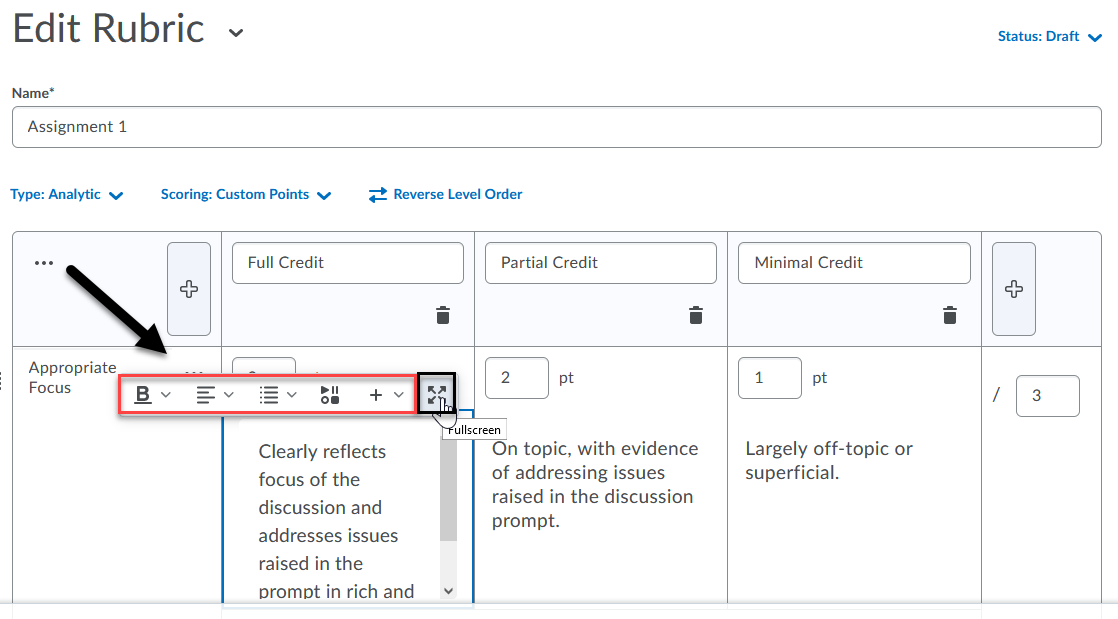The image size is (1118, 619).
Task: Click the Partial Credit points field
Action: [517, 378]
